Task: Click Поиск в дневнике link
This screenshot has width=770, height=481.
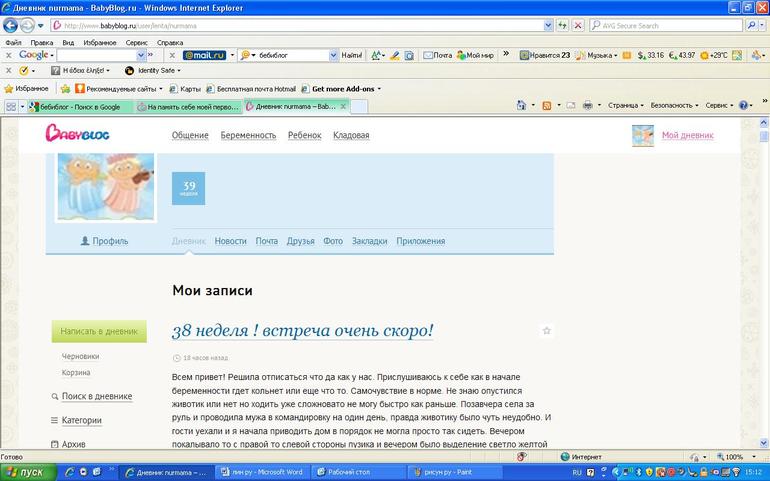Action: pos(97,396)
